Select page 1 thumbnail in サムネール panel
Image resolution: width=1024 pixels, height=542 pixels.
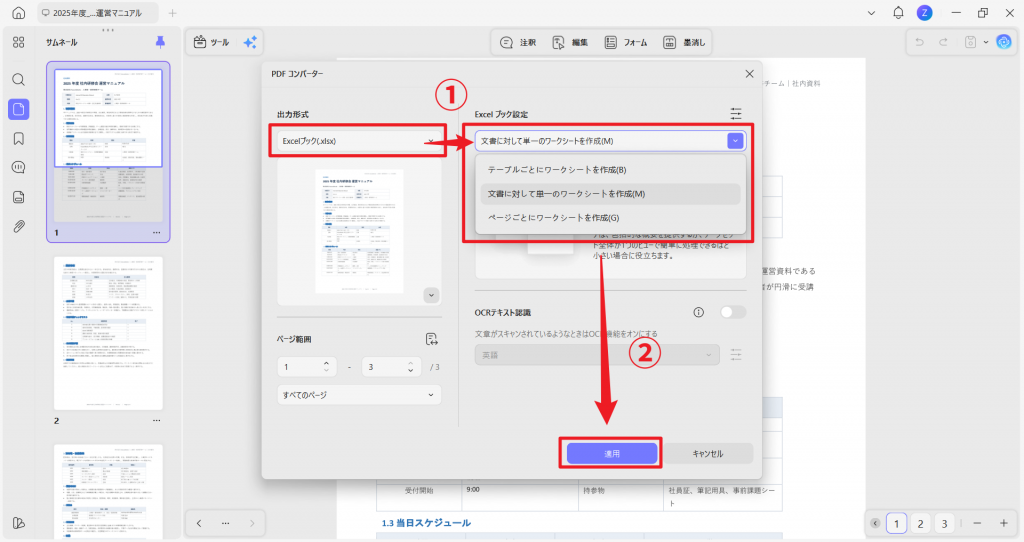108,145
